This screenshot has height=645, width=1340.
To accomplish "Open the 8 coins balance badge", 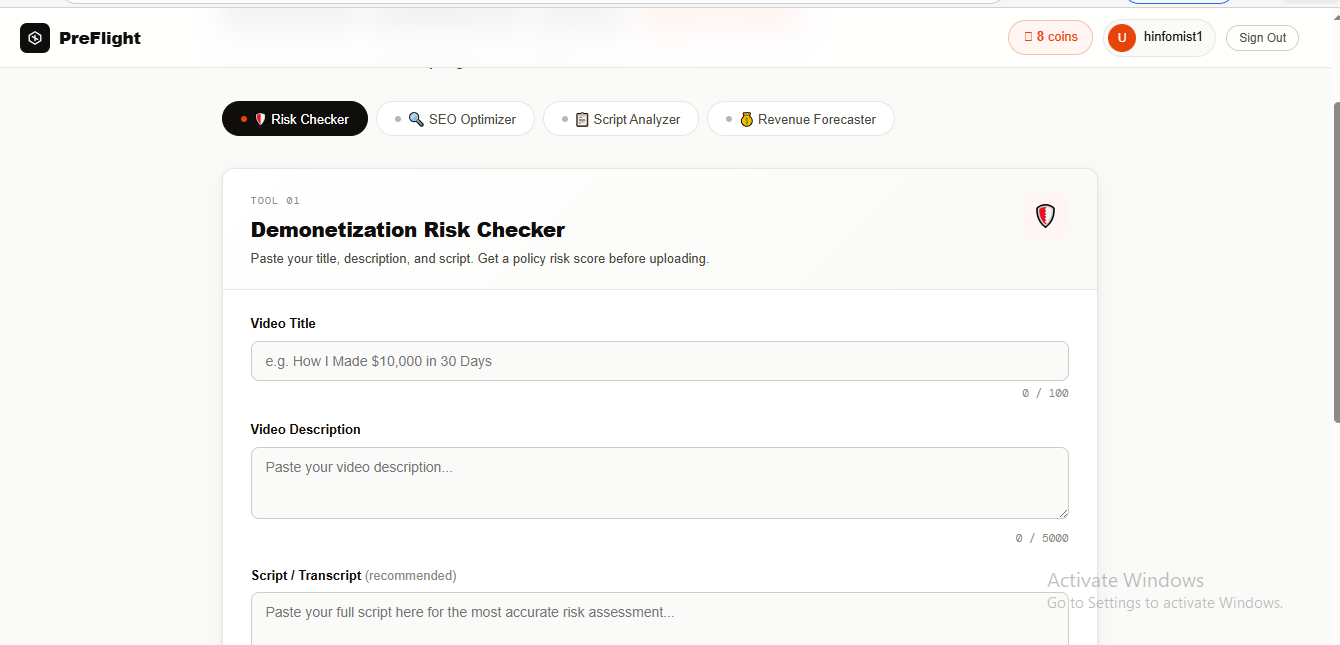I will (x=1050, y=37).
